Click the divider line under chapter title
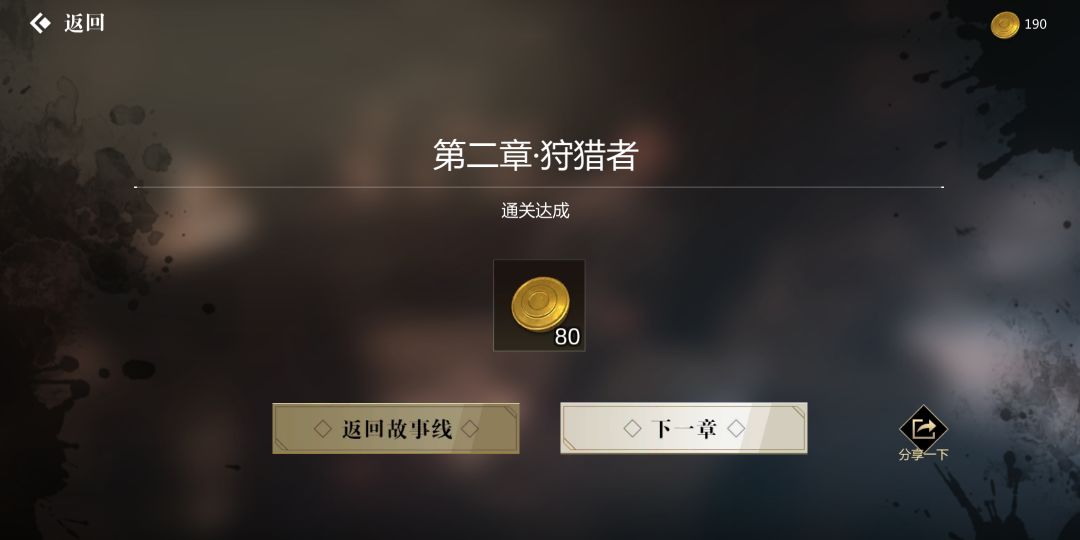The width and height of the screenshot is (1080, 540). tap(539, 187)
